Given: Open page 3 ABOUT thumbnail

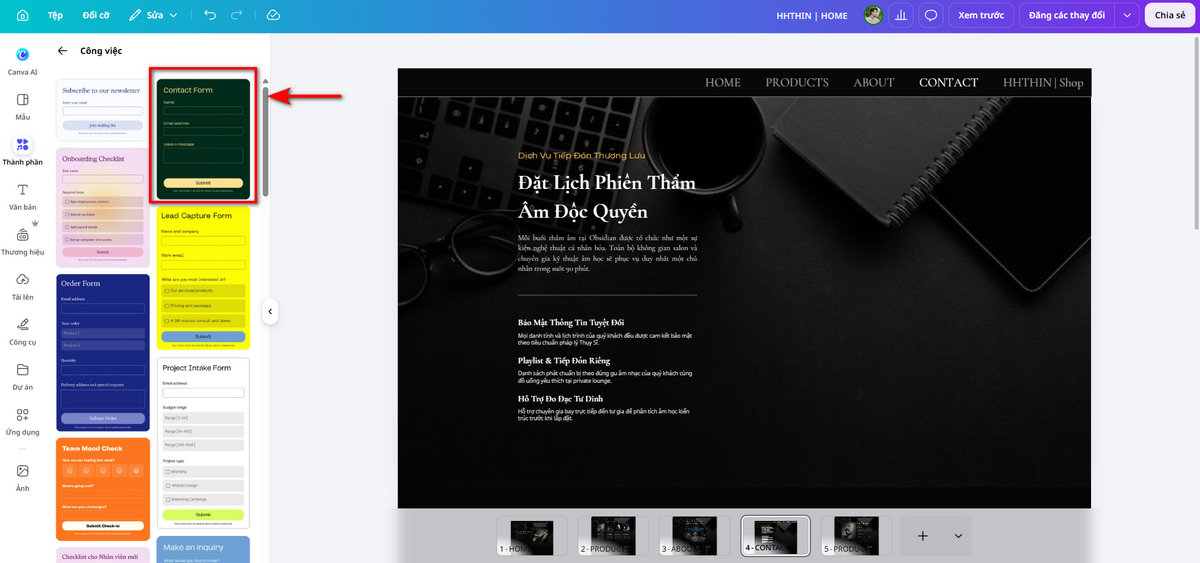Looking at the screenshot, I should click(x=694, y=536).
